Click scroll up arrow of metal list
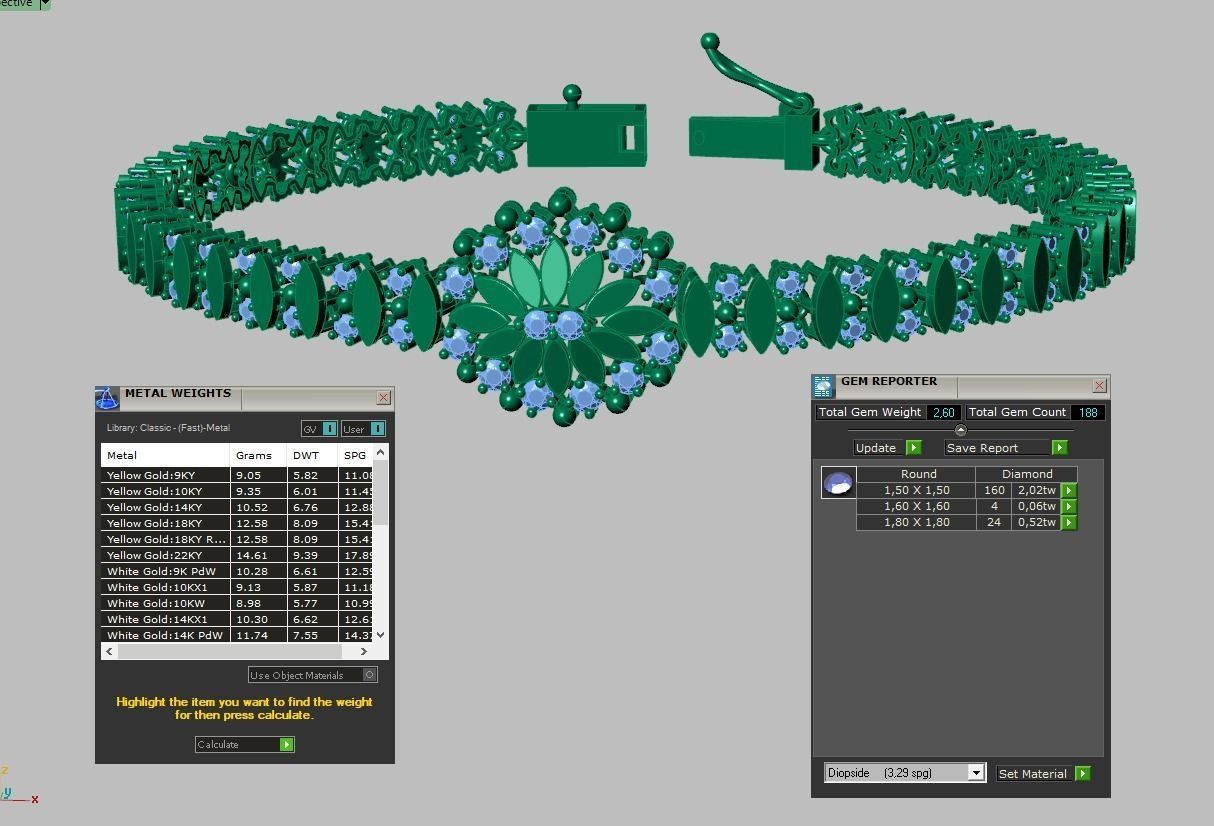Image resolution: width=1214 pixels, height=826 pixels. click(380, 454)
